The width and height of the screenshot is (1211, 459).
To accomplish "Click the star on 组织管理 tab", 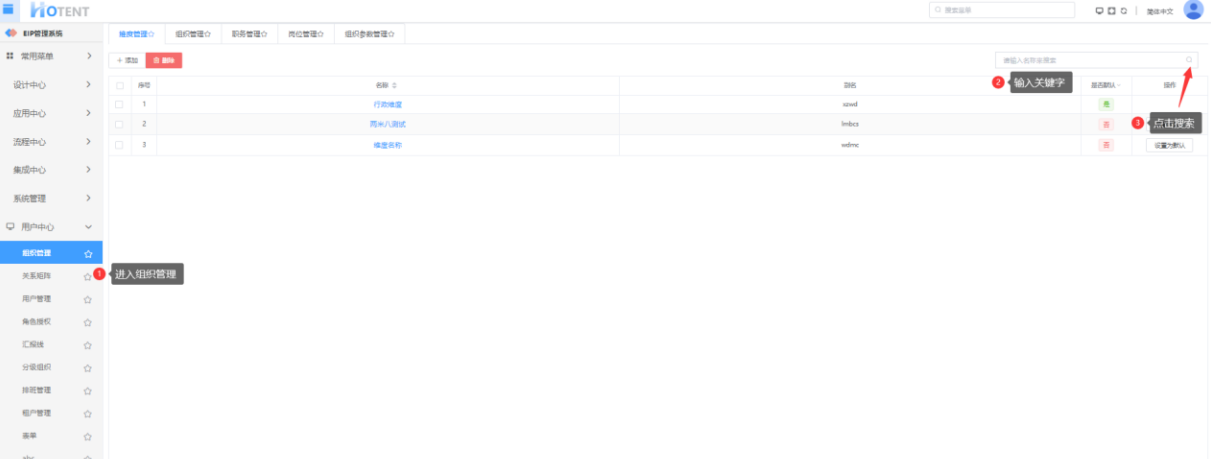I will pyautogui.click(x=207, y=33).
